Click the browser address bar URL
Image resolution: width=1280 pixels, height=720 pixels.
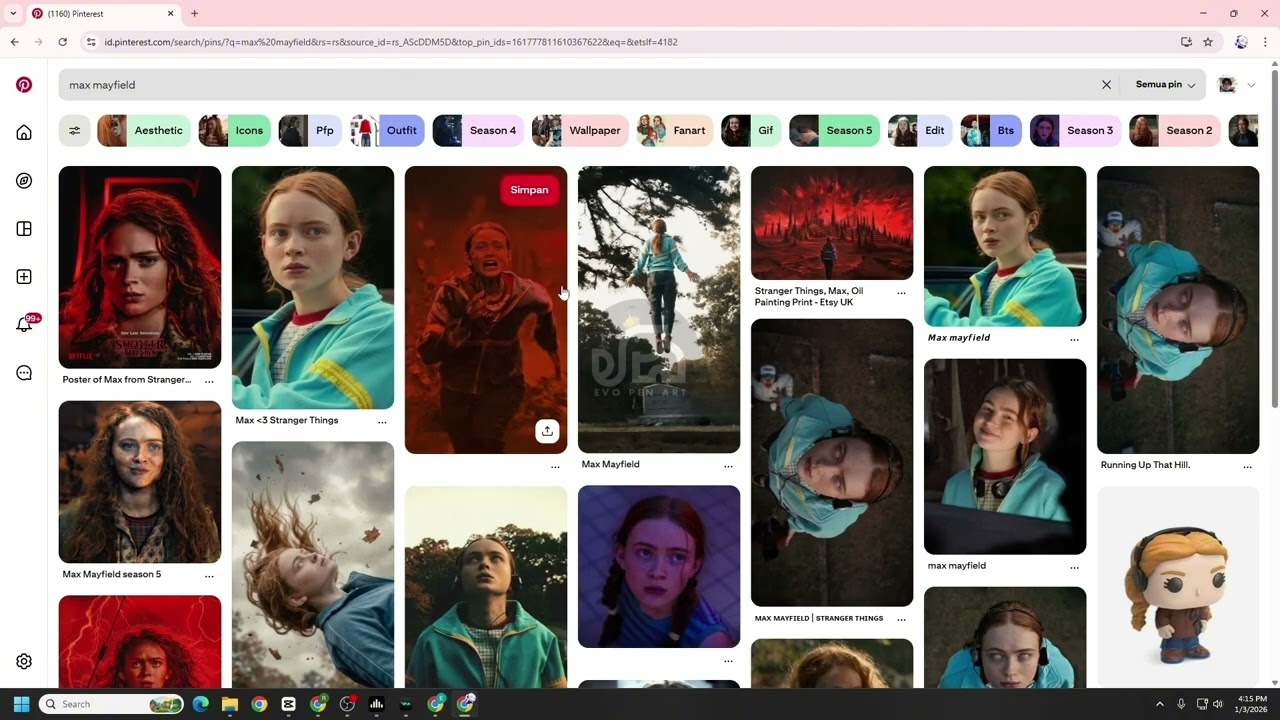(390, 42)
